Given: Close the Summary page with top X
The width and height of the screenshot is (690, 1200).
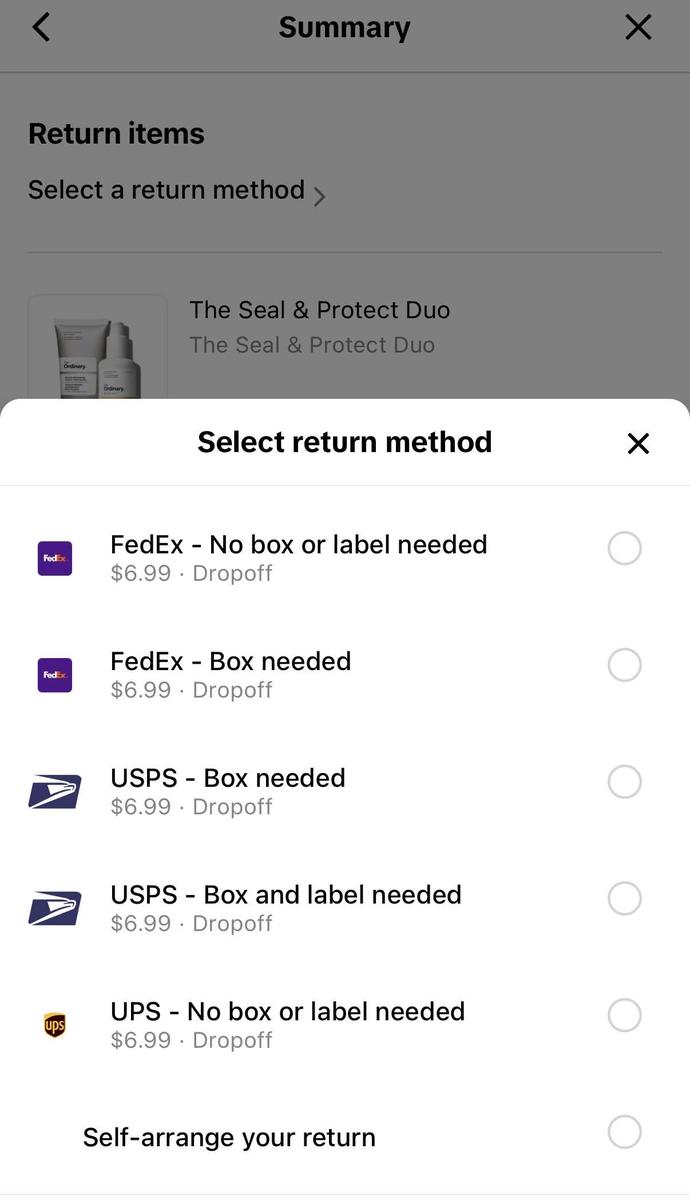Looking at the screenshot, I should point(638,27).
